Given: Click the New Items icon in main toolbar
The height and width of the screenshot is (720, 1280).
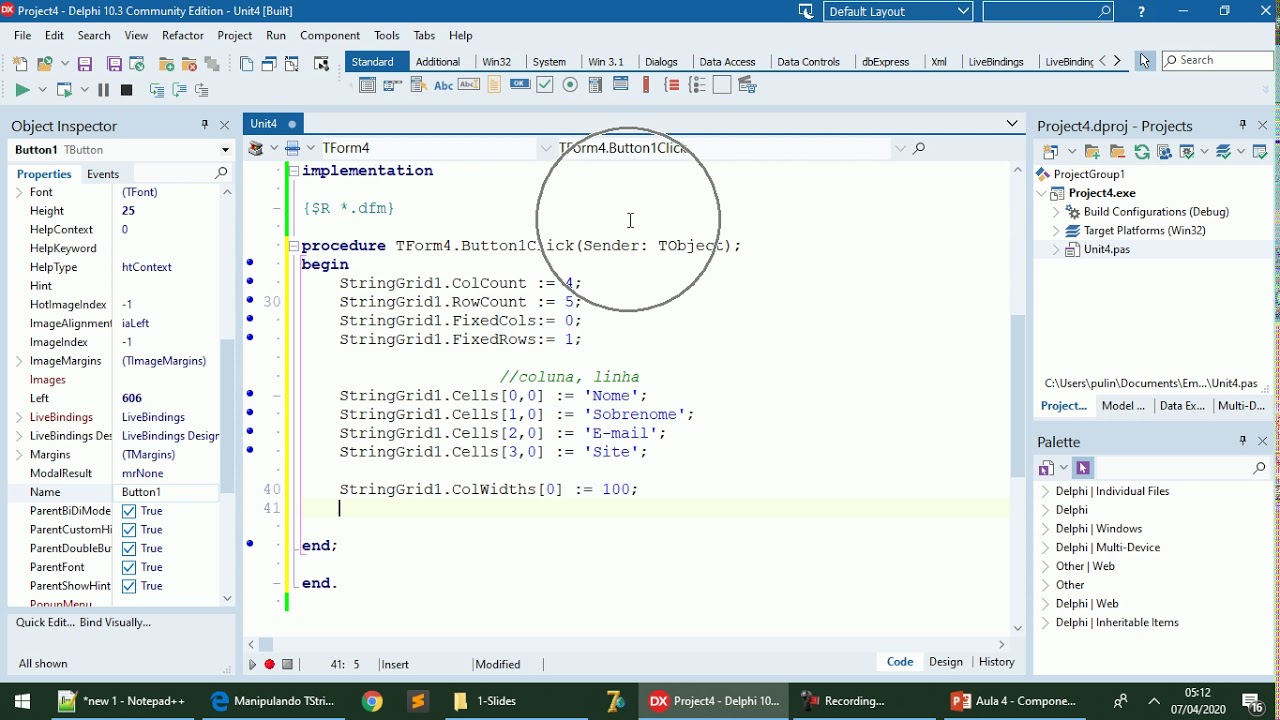Looking at the screenshot, I should click(20, 64).
